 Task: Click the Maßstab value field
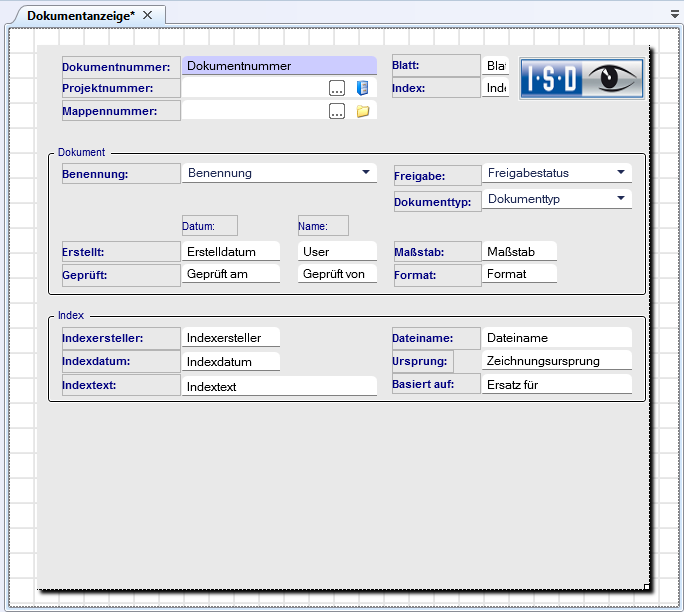click(x=520, y=252)
